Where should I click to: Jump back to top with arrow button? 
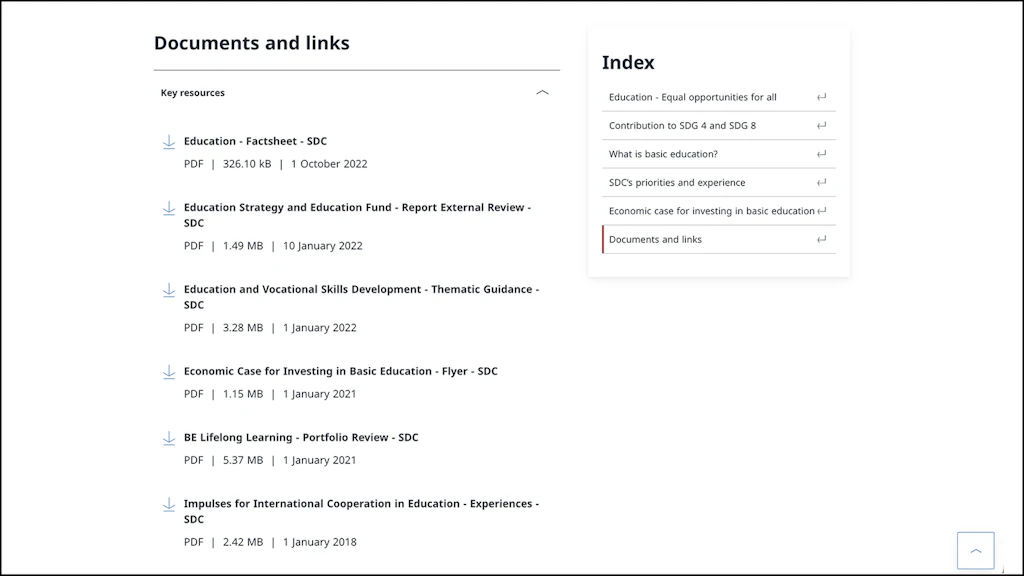976,551
